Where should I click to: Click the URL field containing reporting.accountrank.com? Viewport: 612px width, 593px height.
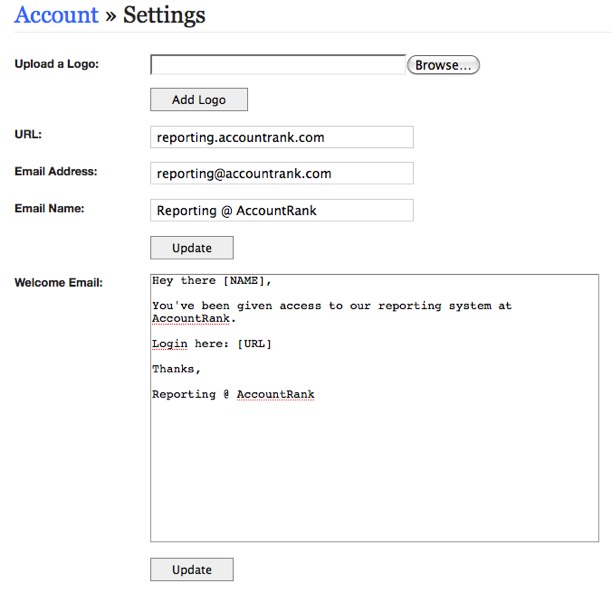[281, 137]
